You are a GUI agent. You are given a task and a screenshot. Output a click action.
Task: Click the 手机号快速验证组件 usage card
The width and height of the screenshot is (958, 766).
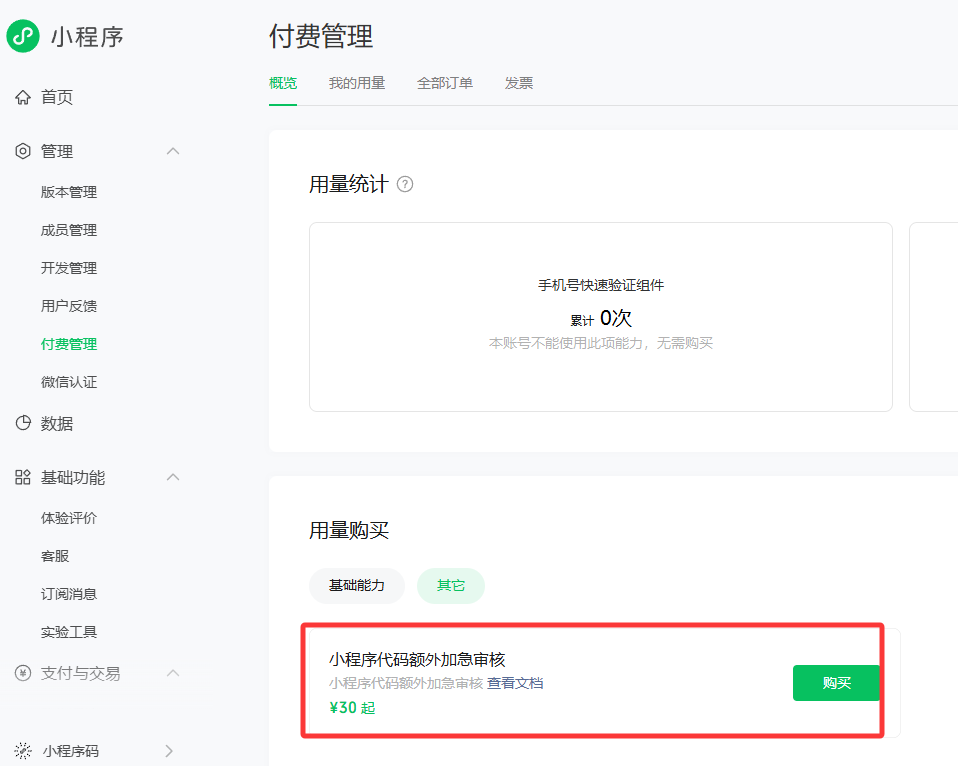click(601, 316)
